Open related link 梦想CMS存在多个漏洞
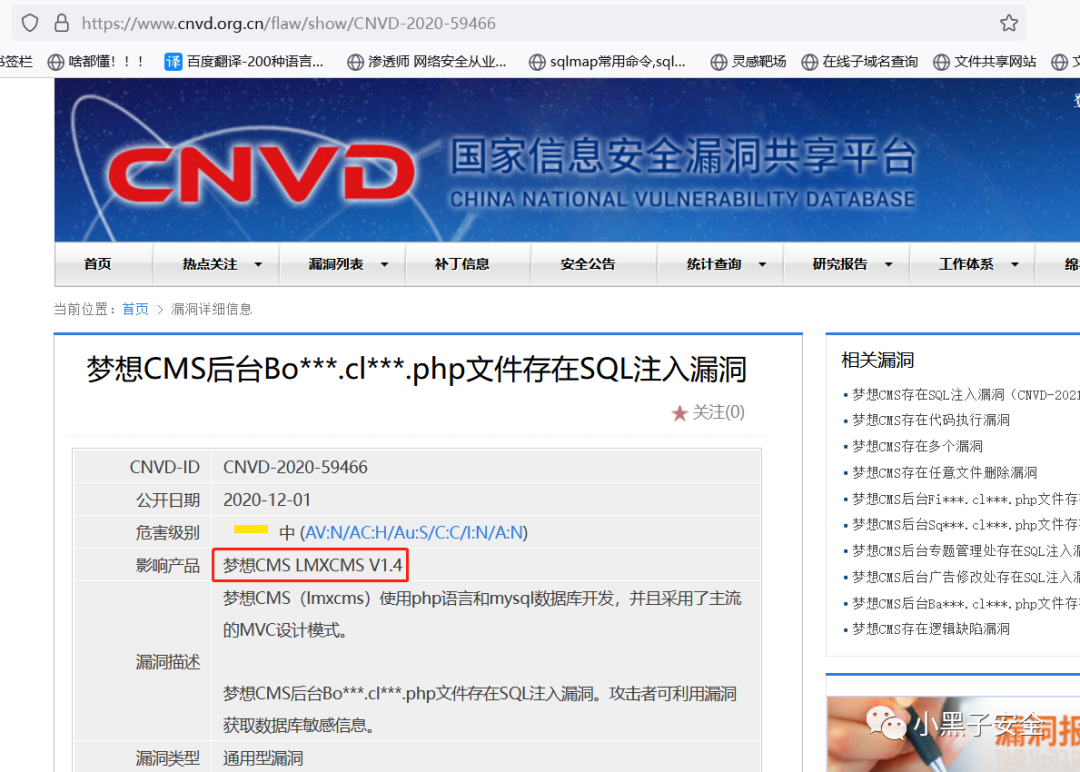This screenshot has width=1080, height=772. 917,446
